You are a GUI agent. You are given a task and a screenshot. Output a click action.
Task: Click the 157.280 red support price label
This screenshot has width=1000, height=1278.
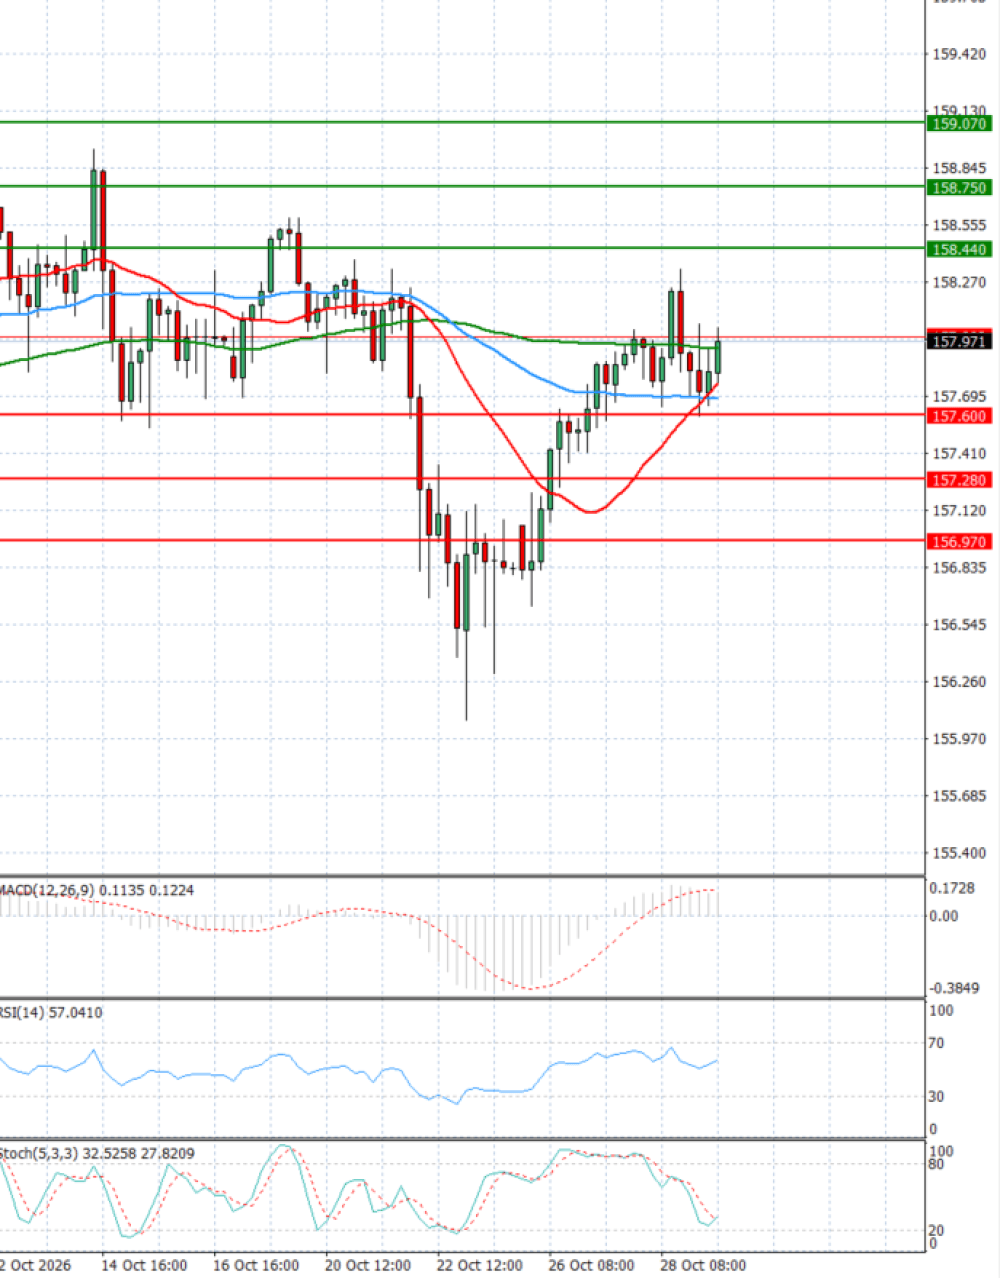(959, 480)
